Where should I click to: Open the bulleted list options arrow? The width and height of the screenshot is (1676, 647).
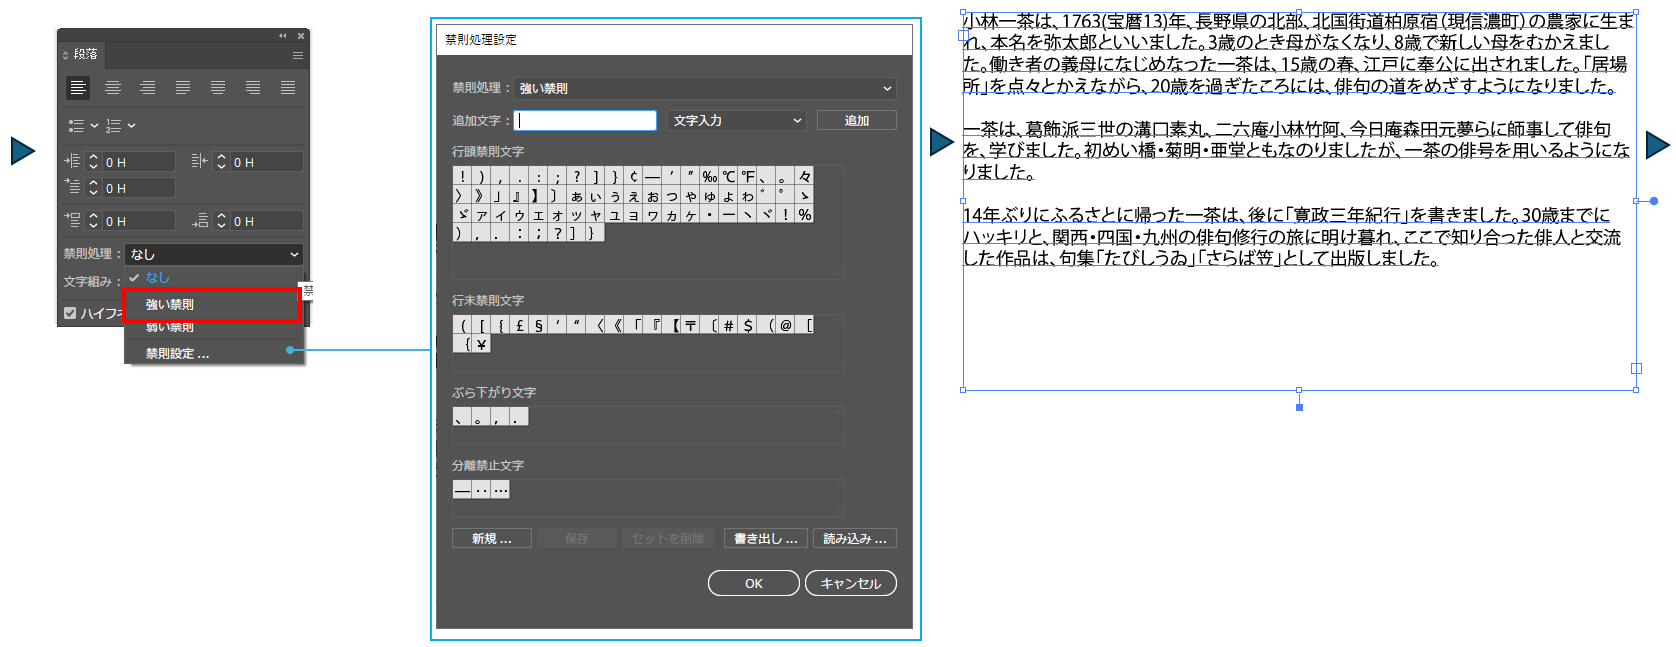click(x=94, y=126)
